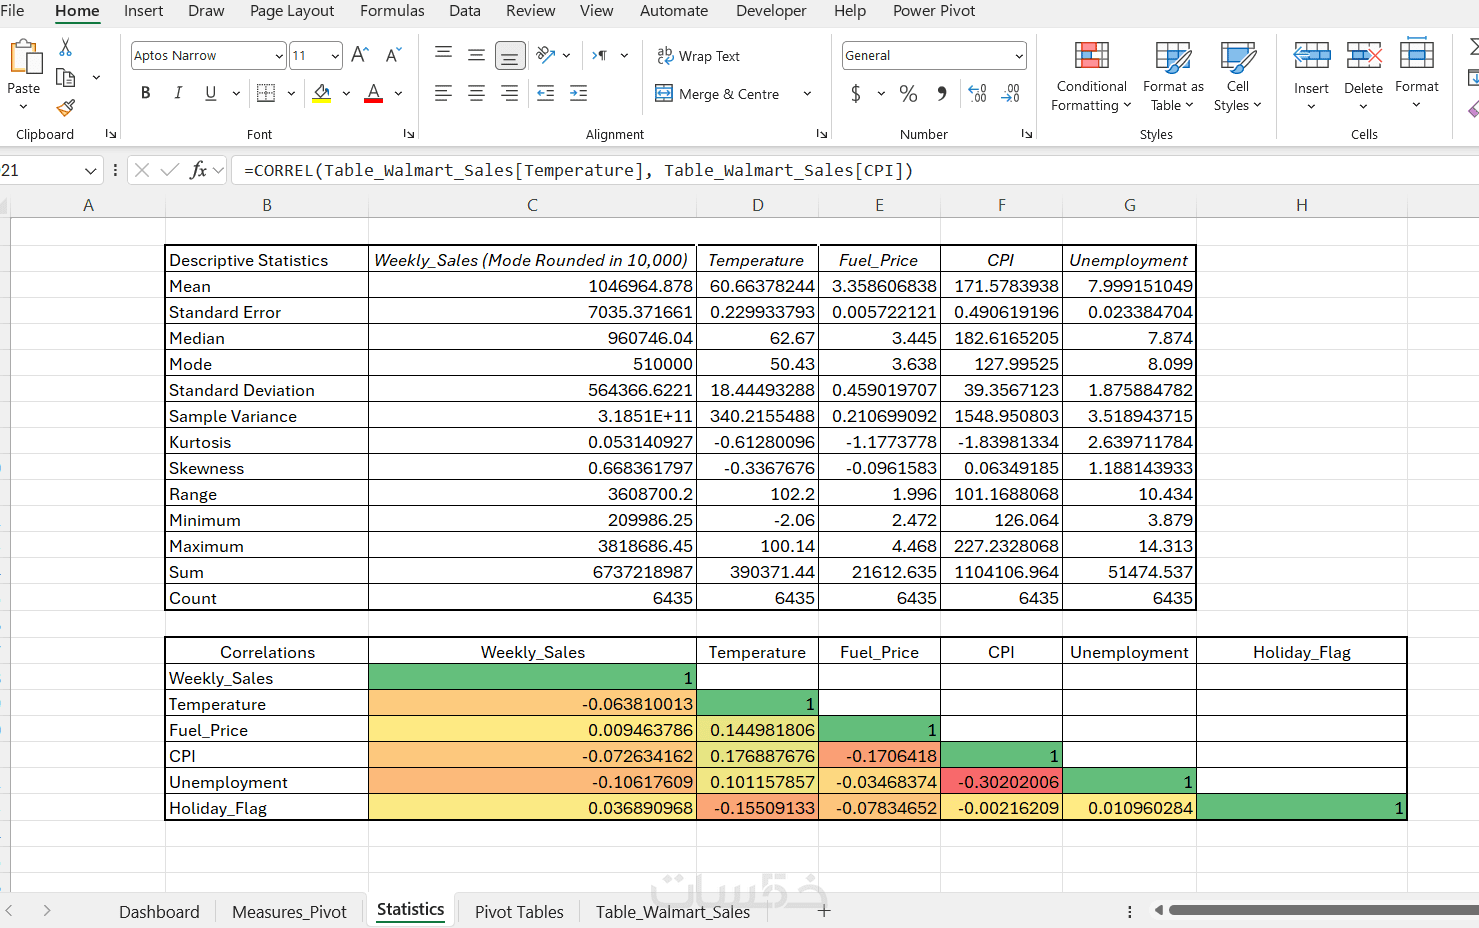
Task: Open the font size dropdown
Action: 334,56
